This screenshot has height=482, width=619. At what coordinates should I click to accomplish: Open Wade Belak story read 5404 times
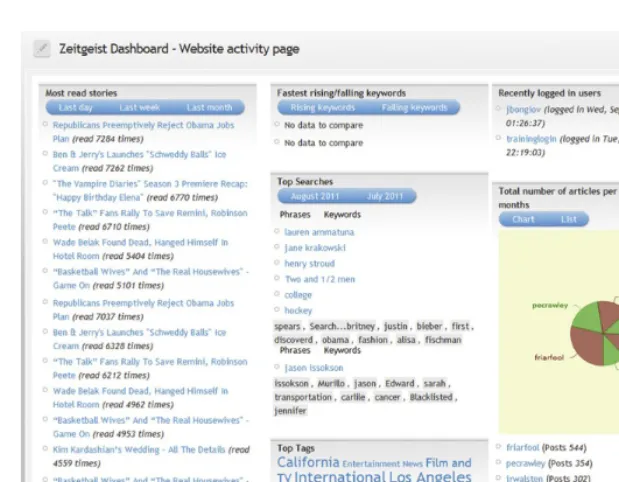click(141, 249)
